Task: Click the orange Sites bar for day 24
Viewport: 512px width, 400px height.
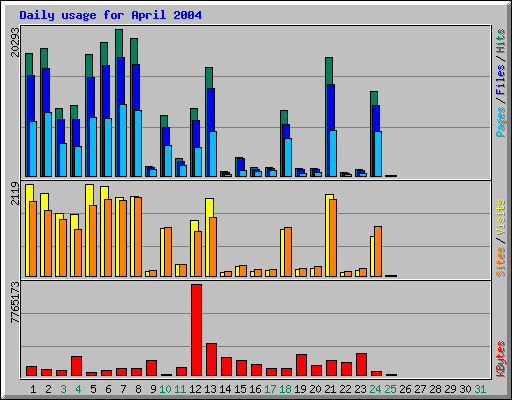Action: click(x=378, y=251)
